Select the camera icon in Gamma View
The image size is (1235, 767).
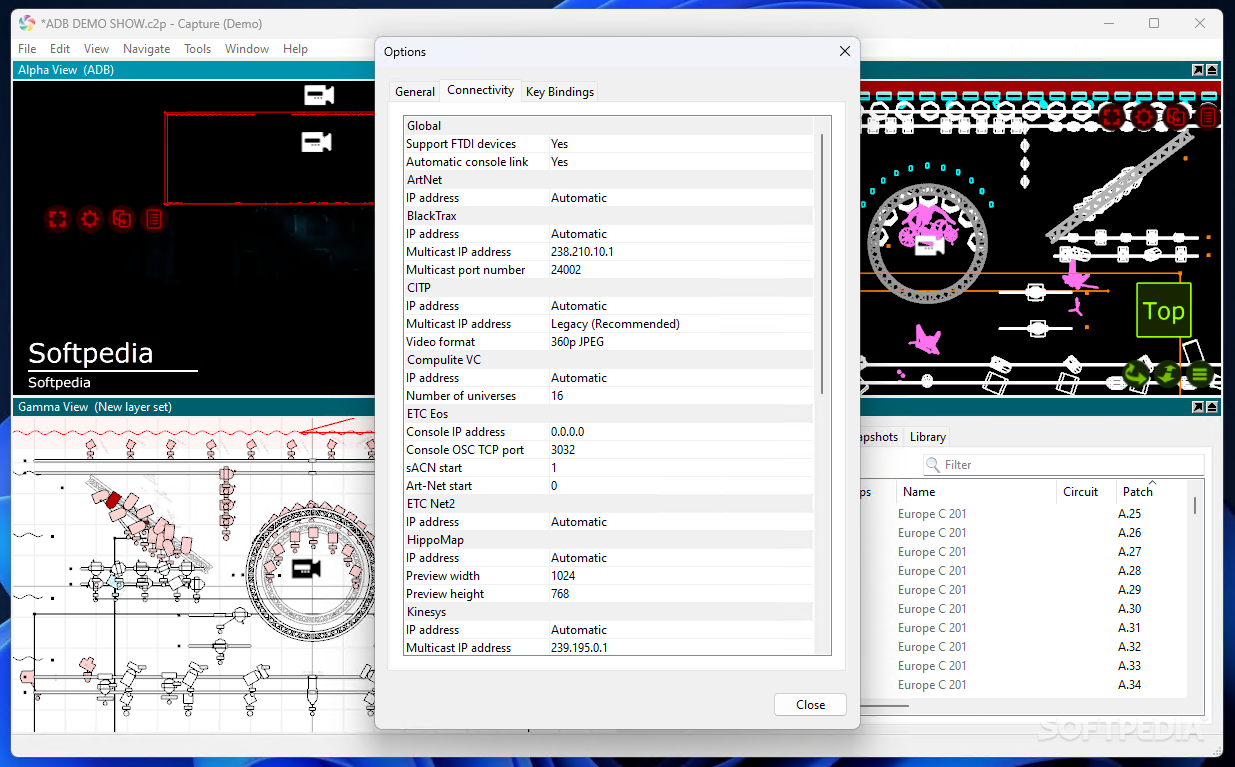click(x=305, y=568)
